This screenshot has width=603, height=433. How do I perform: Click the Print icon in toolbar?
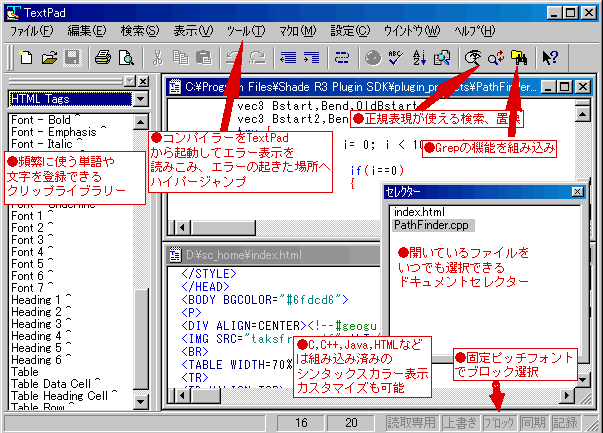tap(103, 58)
